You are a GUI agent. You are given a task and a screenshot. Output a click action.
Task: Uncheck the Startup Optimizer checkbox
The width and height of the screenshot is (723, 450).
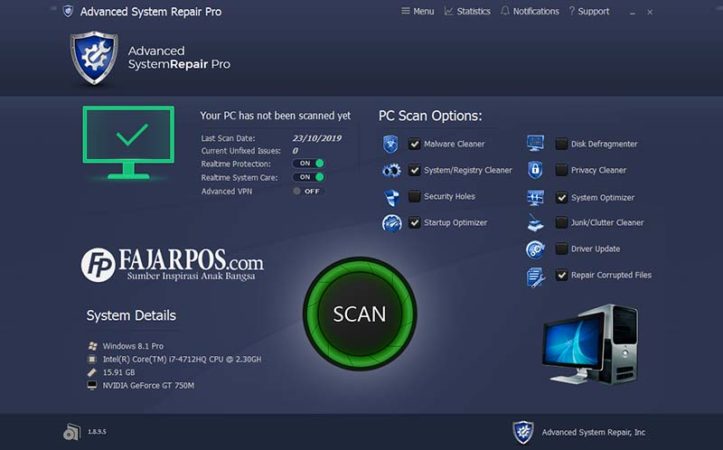414,223
